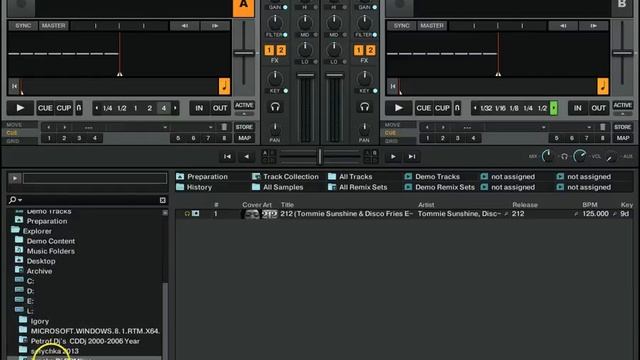Click global transport forward play arrow
Screen dimensions: 640x360
[x=393, y=156]
